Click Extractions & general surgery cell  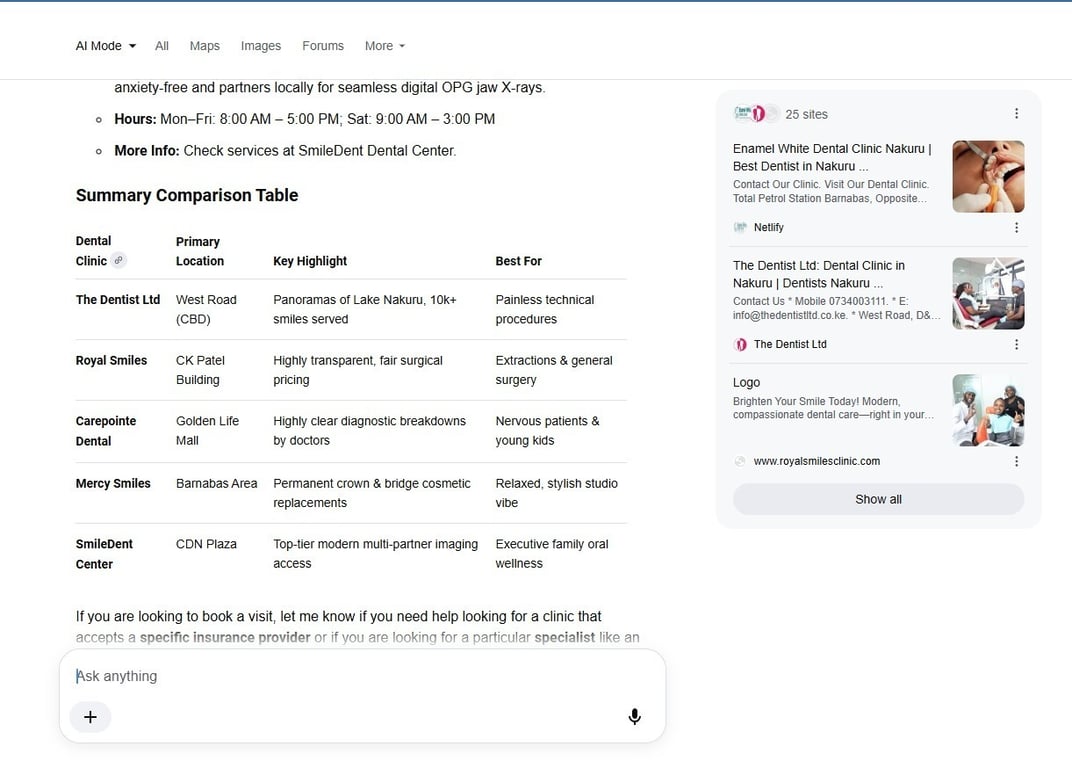click(x=554, y=370)
